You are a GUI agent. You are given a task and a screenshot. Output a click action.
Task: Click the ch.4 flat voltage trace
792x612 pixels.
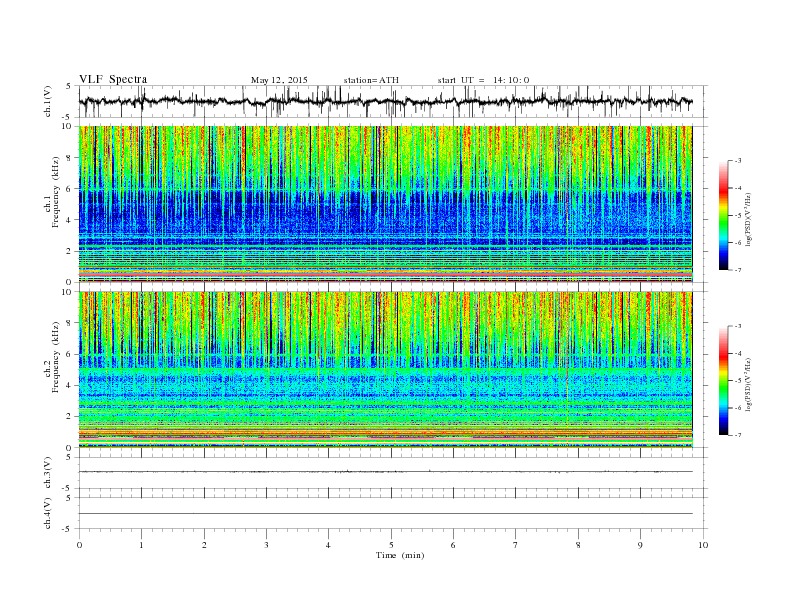click(385, 514)
